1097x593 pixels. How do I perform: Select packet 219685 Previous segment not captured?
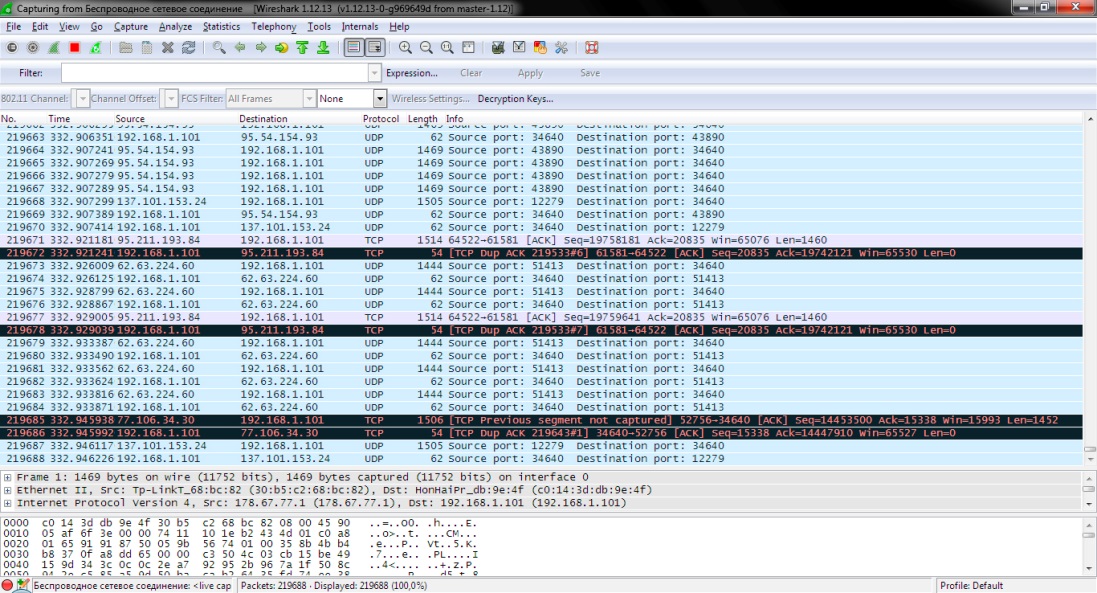click(542, 420)
